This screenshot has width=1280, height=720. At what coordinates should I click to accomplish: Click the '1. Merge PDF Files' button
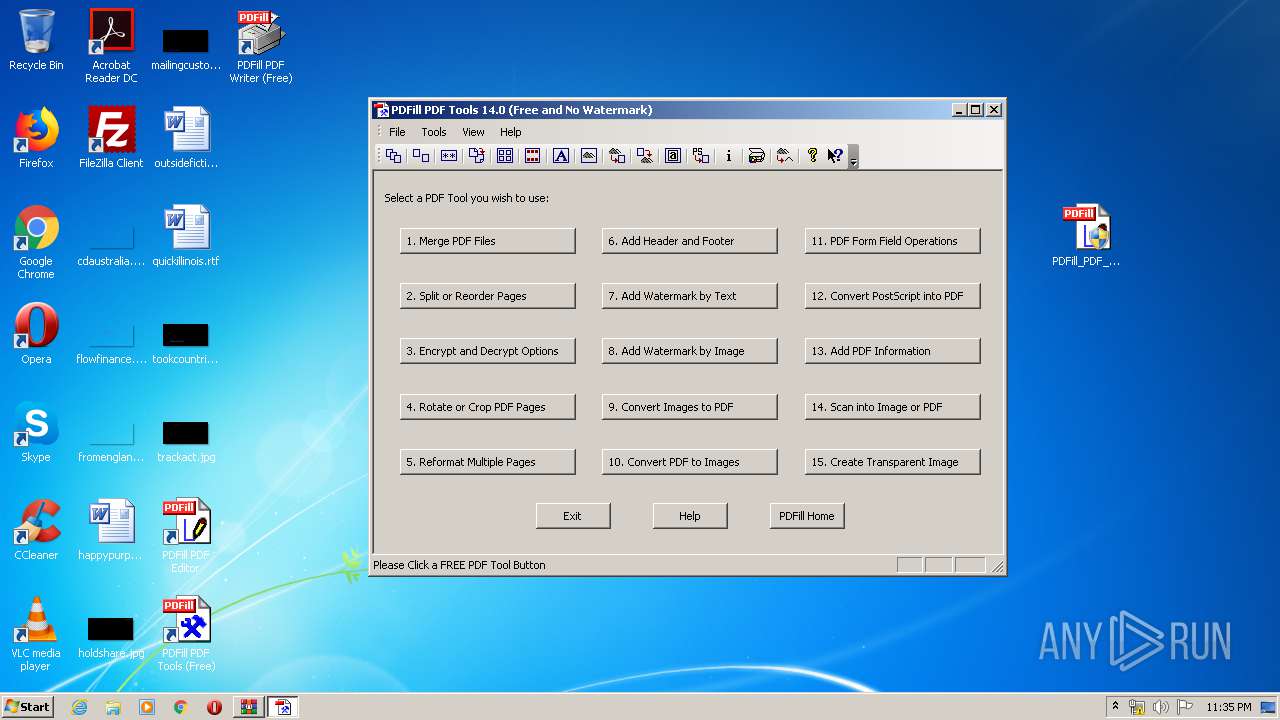[x=488, y=241]
